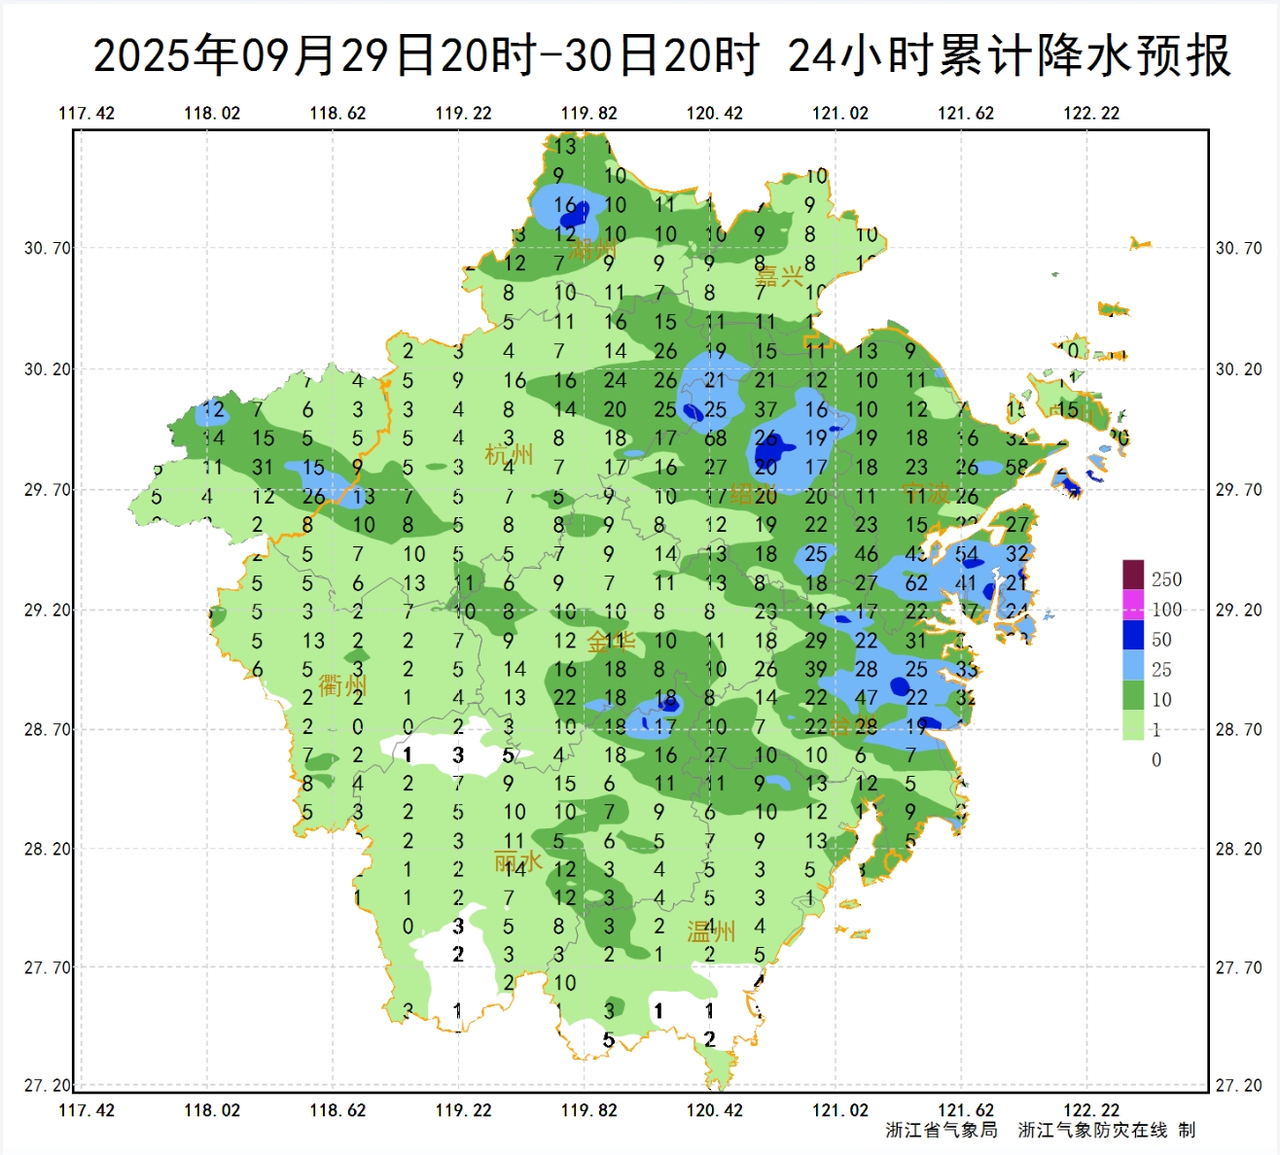This screenshot has height=1155, width=1280.
Task: Click the 杭州 city label on the map
Action: tap(509, 456)
